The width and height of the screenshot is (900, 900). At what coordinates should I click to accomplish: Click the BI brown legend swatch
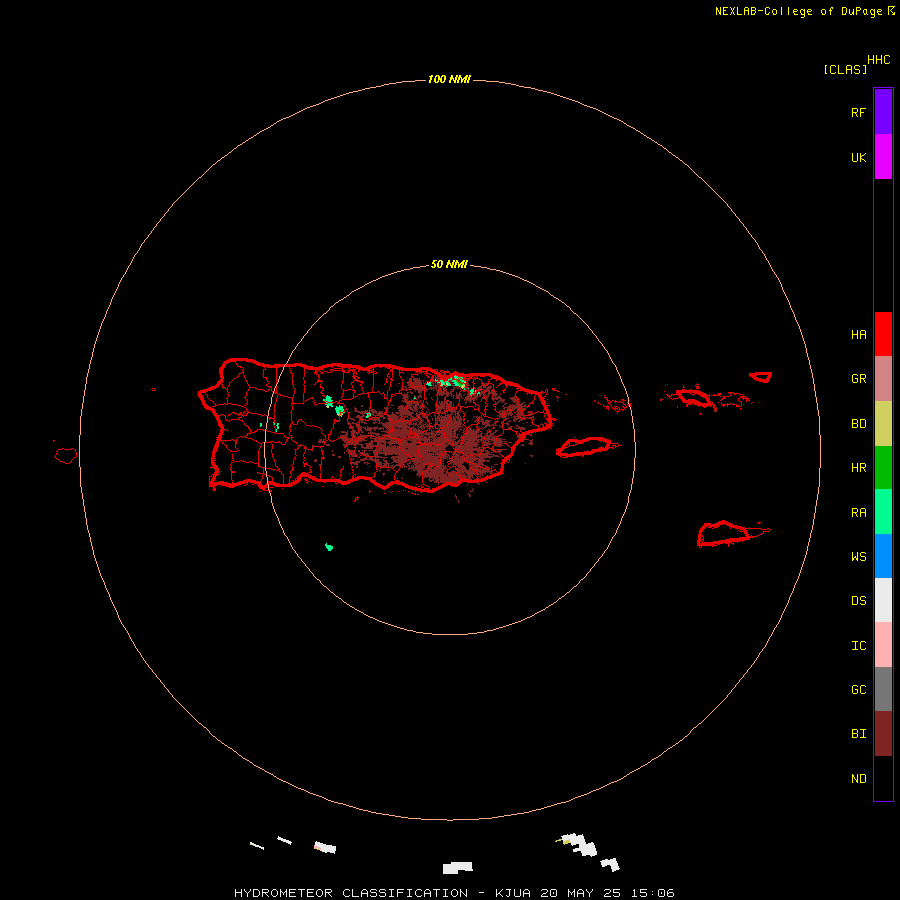(883, 734)
